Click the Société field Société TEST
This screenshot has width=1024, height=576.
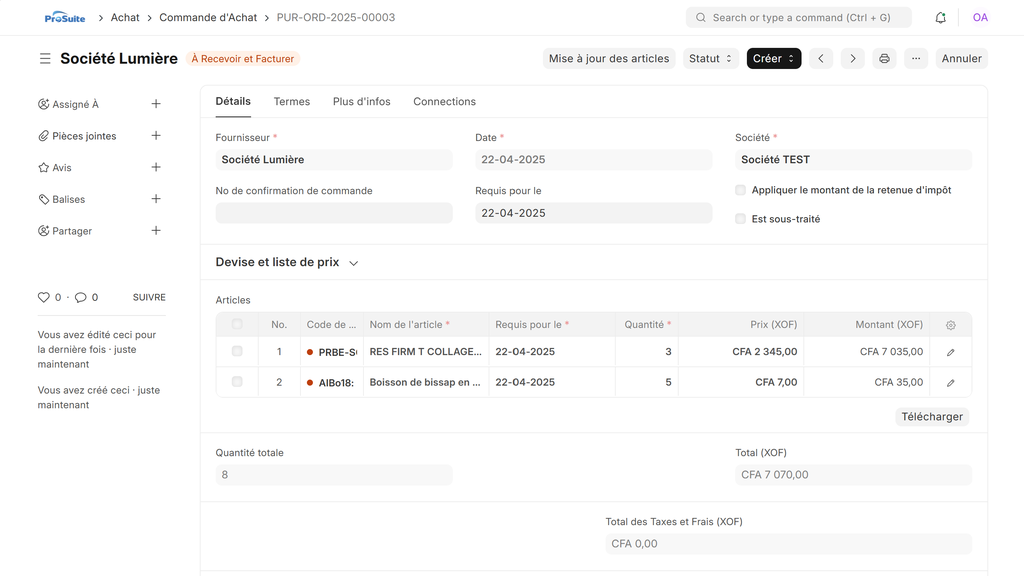coord(854,160)
